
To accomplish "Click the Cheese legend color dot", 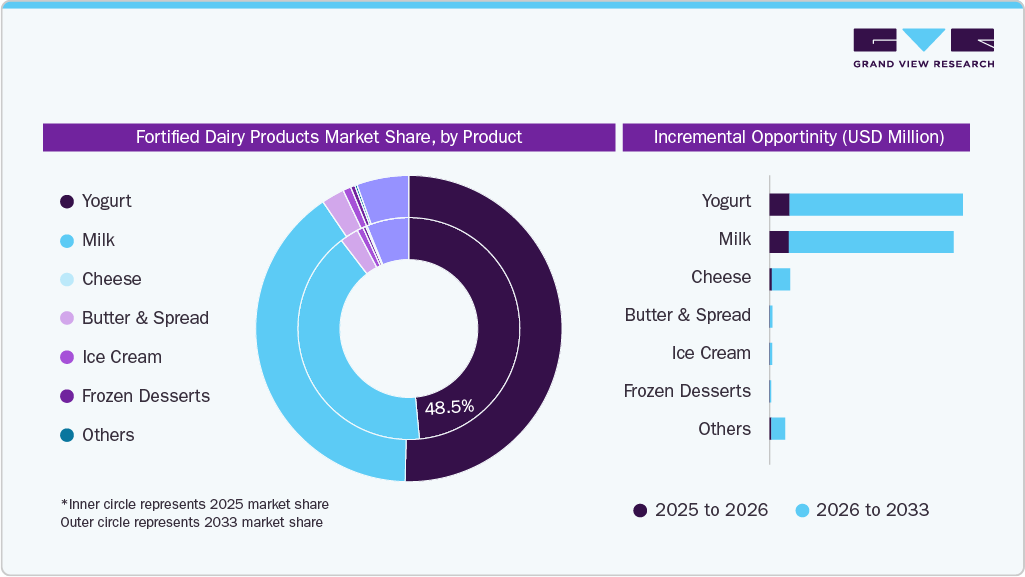I will point(67,280).
